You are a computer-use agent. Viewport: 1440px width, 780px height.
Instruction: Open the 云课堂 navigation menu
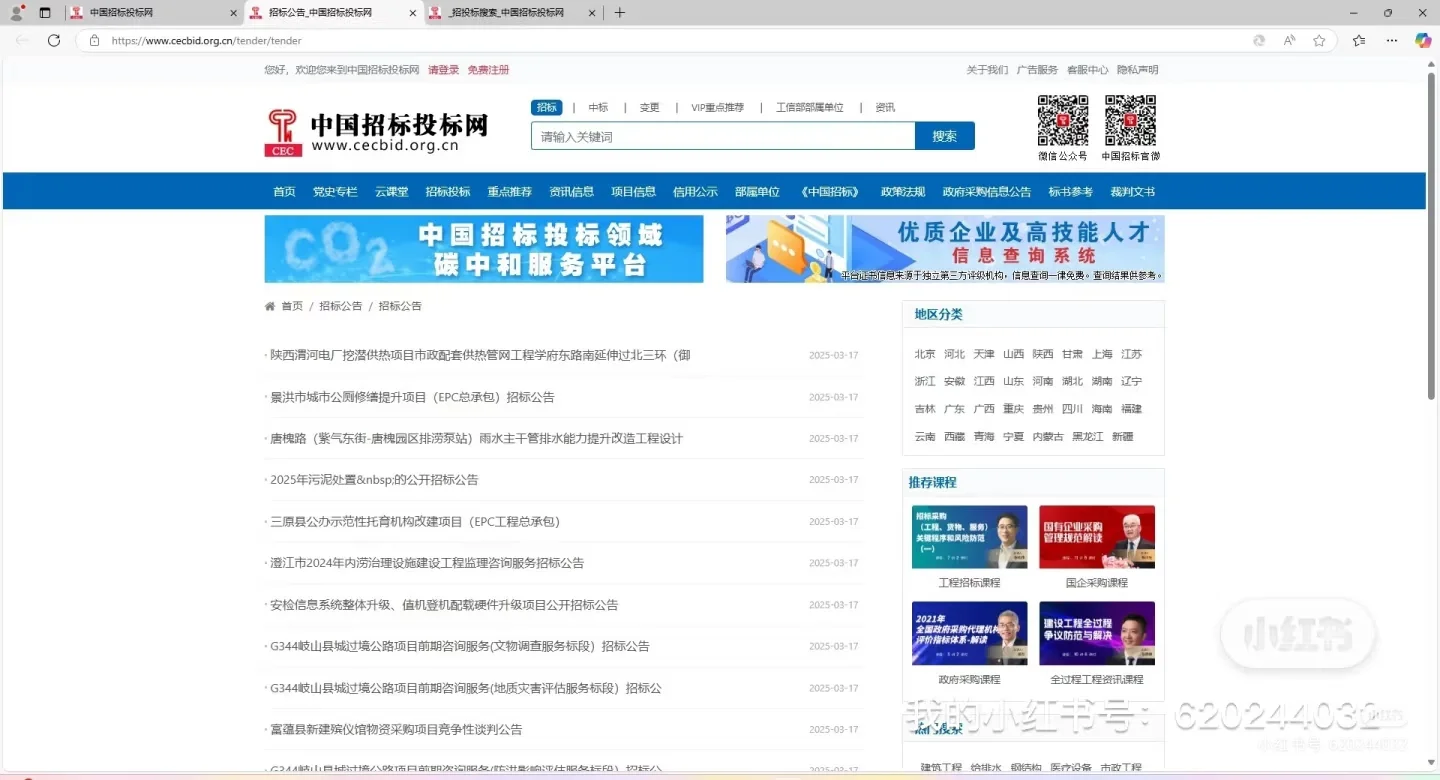(x=391, y=191)
